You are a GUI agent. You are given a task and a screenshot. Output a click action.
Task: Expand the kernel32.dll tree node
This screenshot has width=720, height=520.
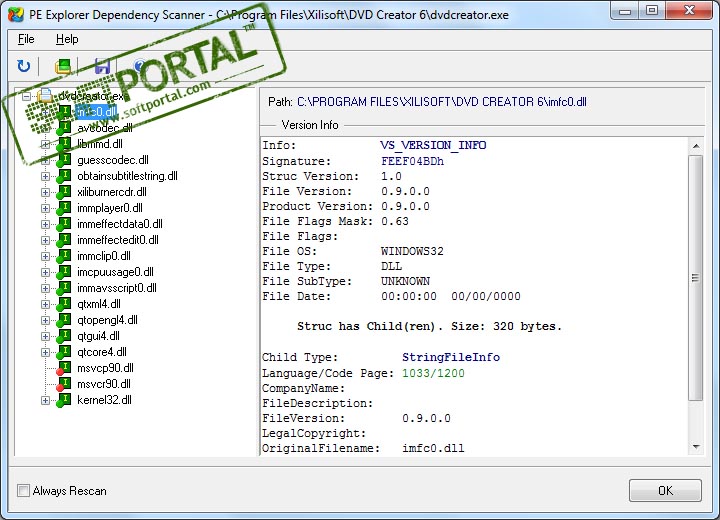tap(45, 401)
